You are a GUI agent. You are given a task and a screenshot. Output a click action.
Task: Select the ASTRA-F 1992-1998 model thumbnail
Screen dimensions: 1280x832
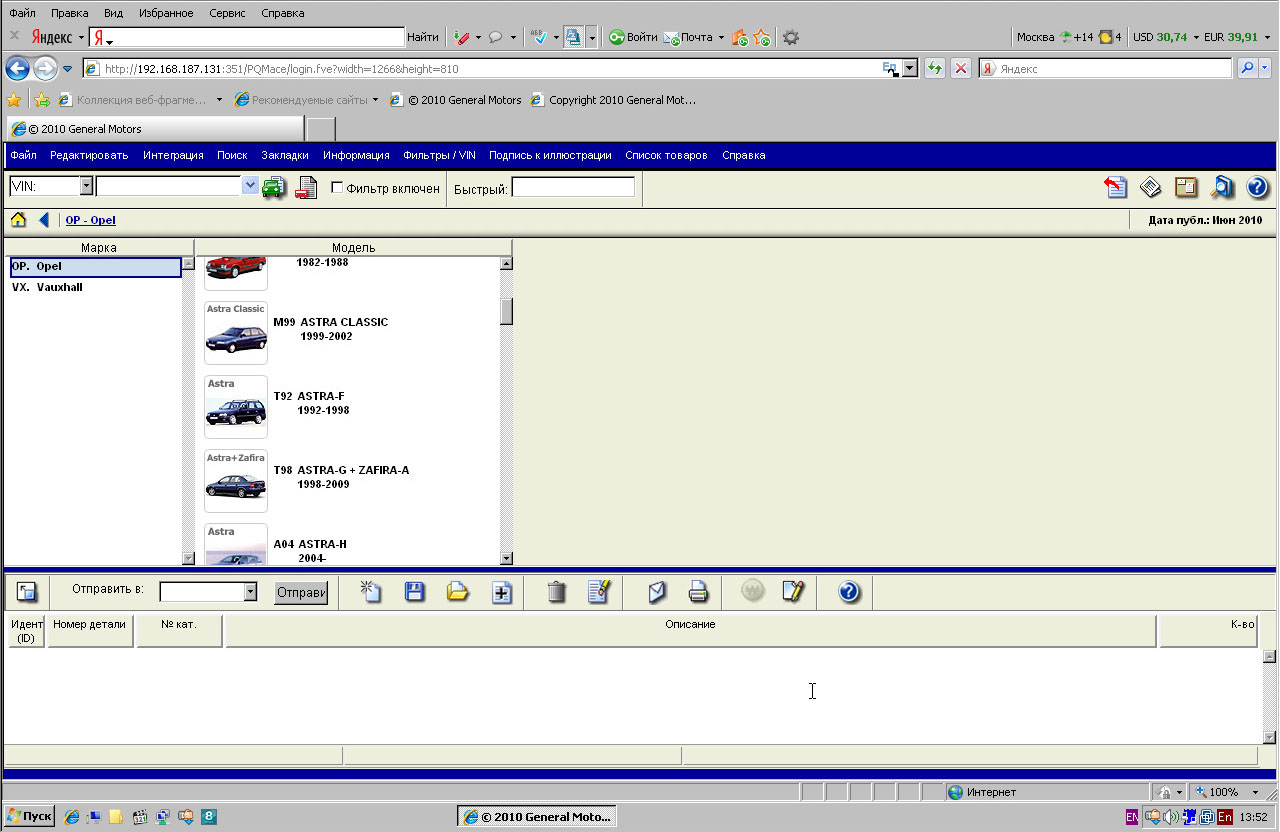coord(236,407)
